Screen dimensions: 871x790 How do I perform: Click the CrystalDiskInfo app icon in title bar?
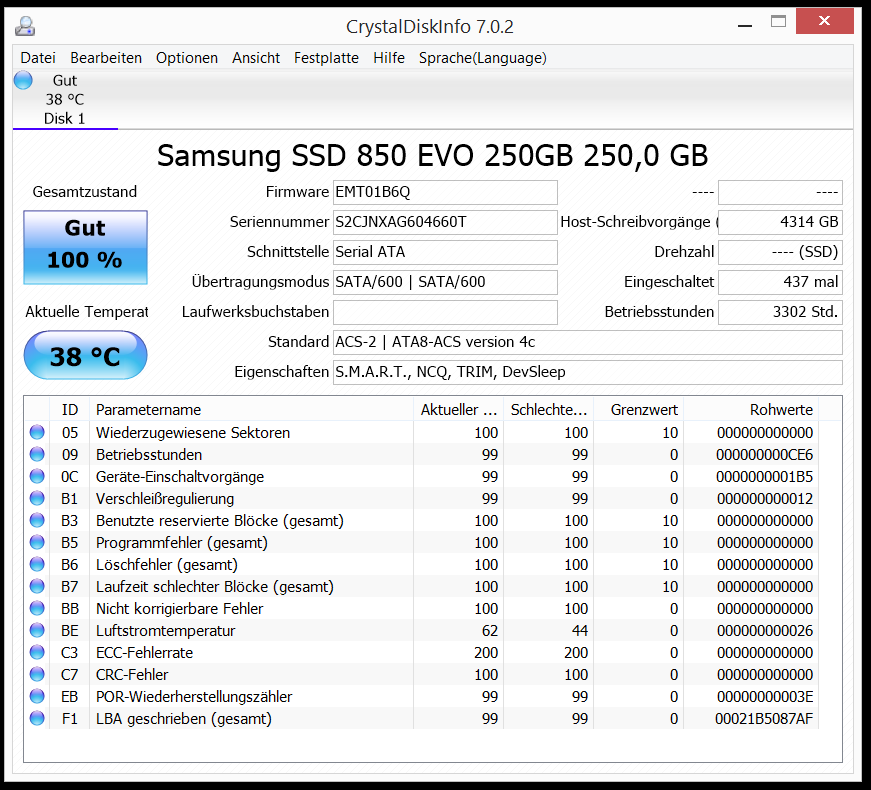[25, 26]
